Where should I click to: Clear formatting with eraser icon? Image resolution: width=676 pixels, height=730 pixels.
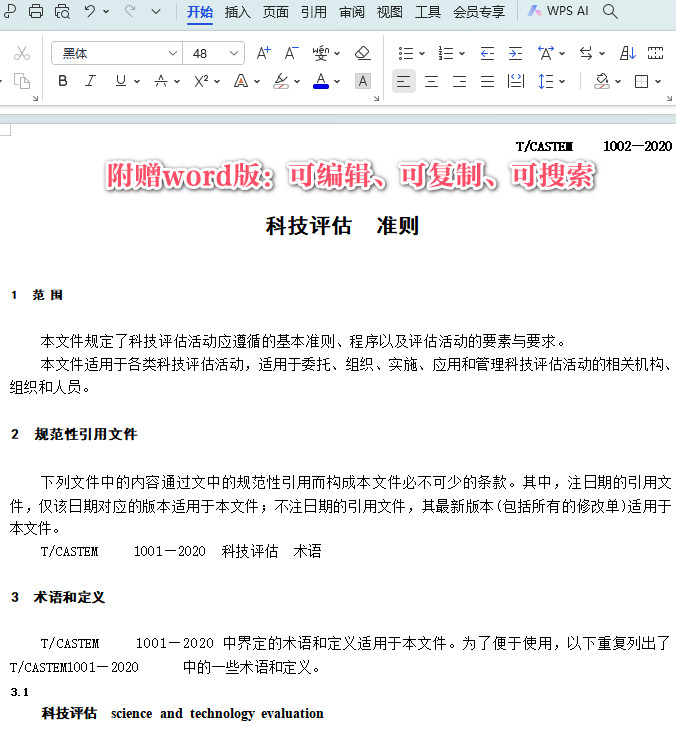363,53
